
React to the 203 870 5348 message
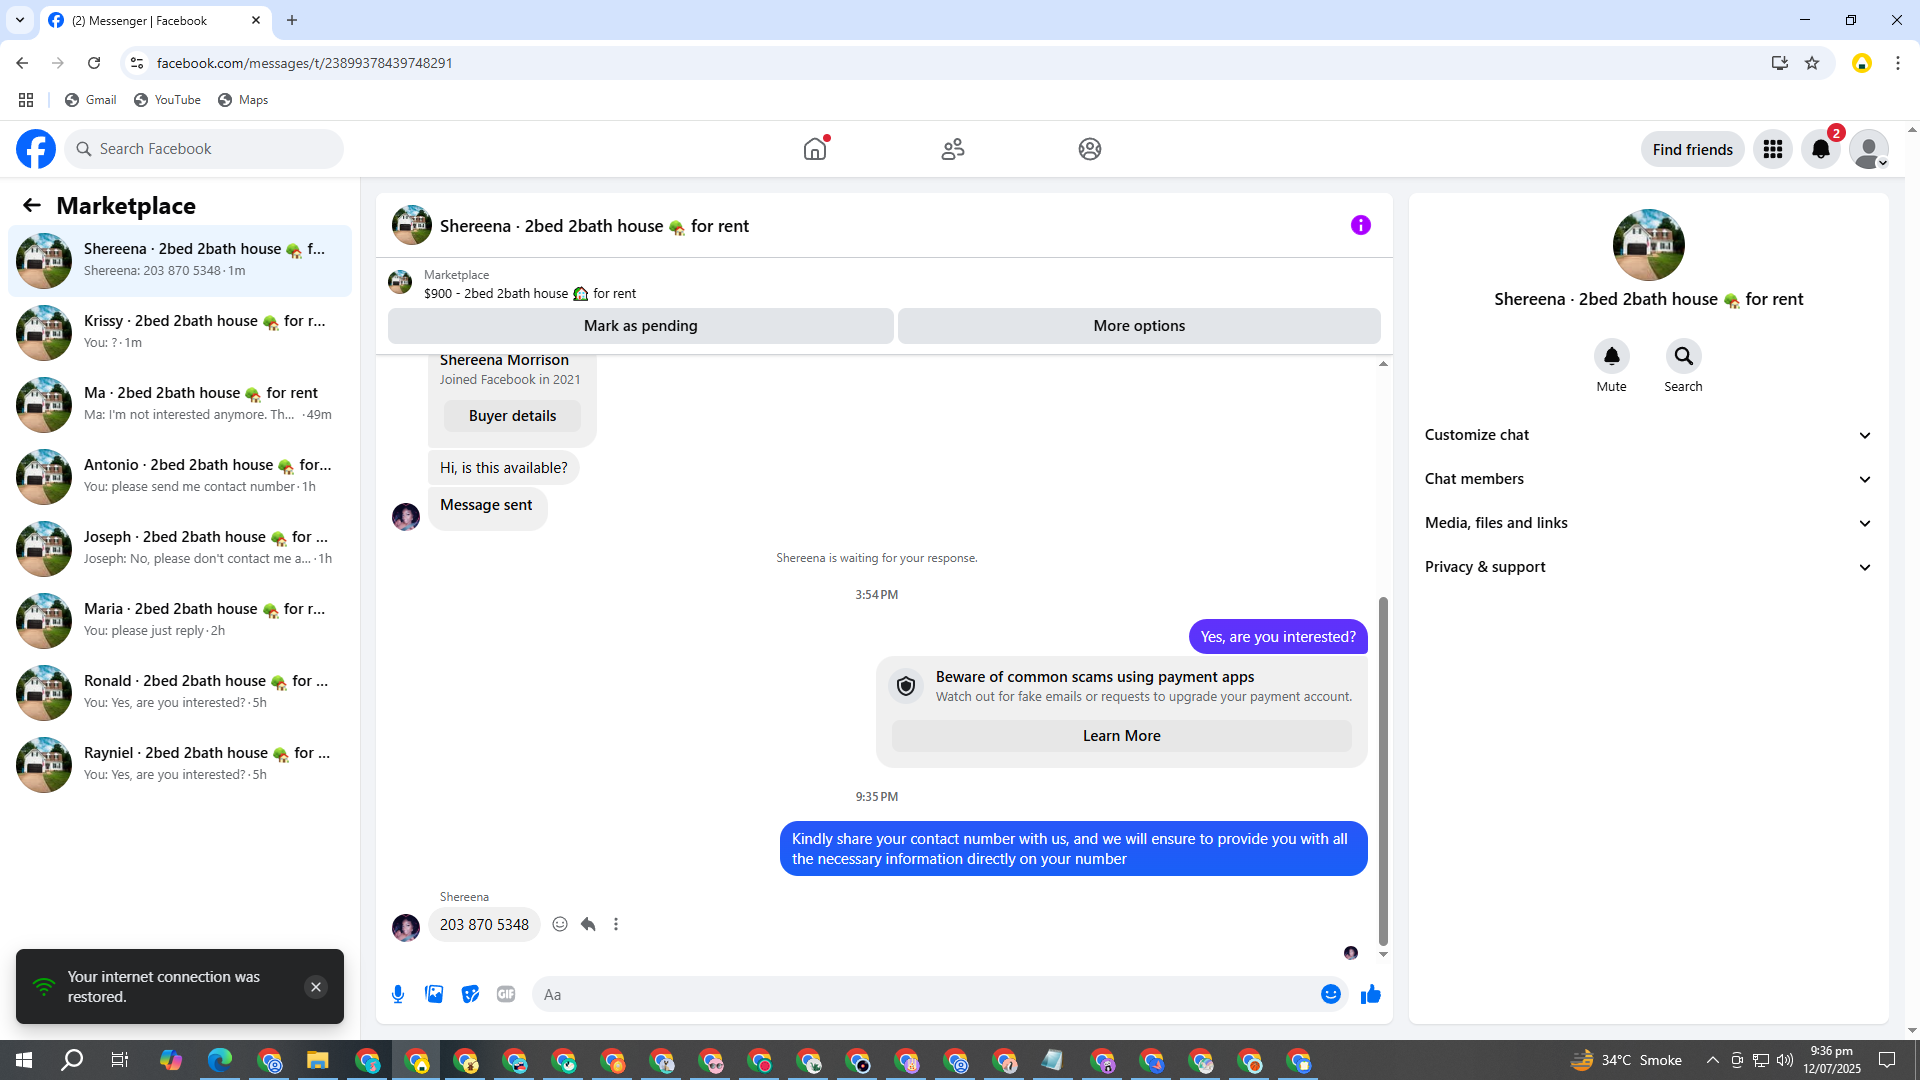coord(560,924)
